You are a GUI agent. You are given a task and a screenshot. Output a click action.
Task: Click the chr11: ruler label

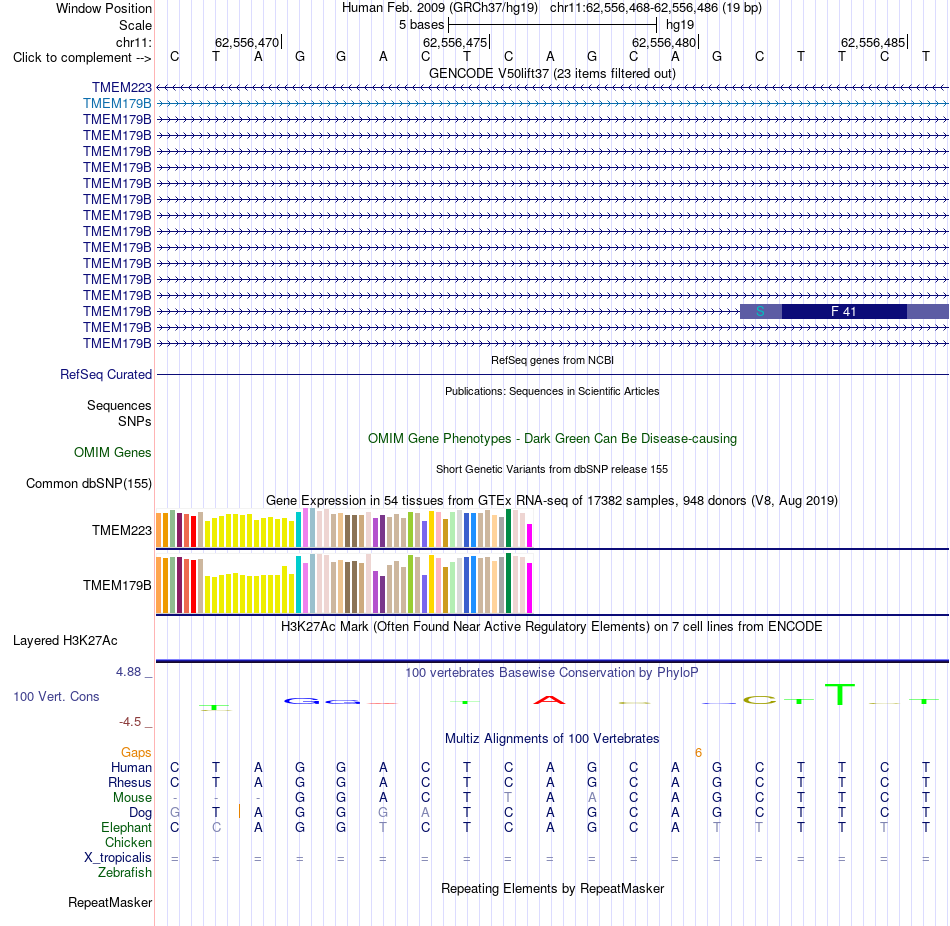134,42
